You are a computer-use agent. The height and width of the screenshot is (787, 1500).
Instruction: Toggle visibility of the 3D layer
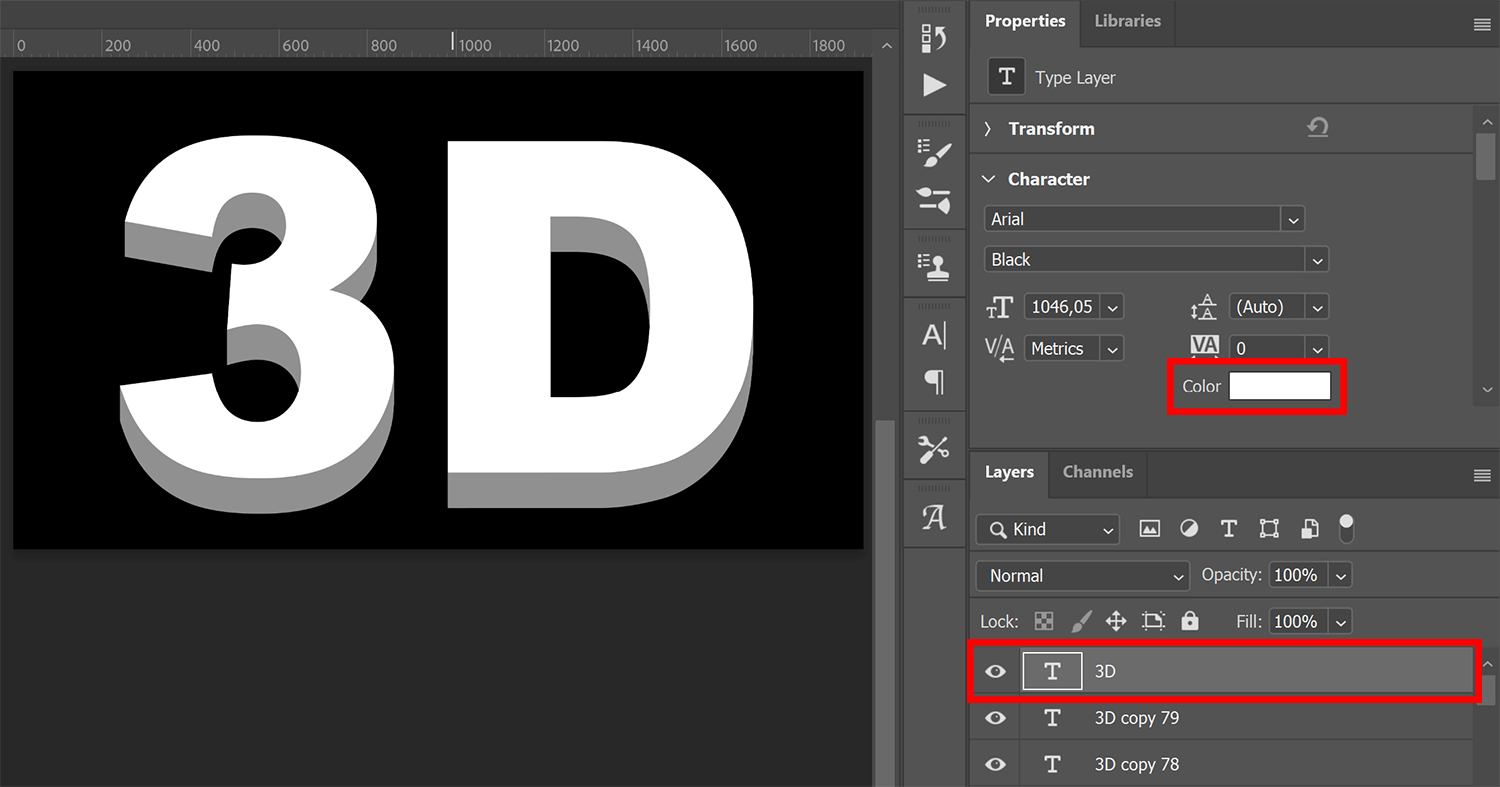(x=995, y=671)
